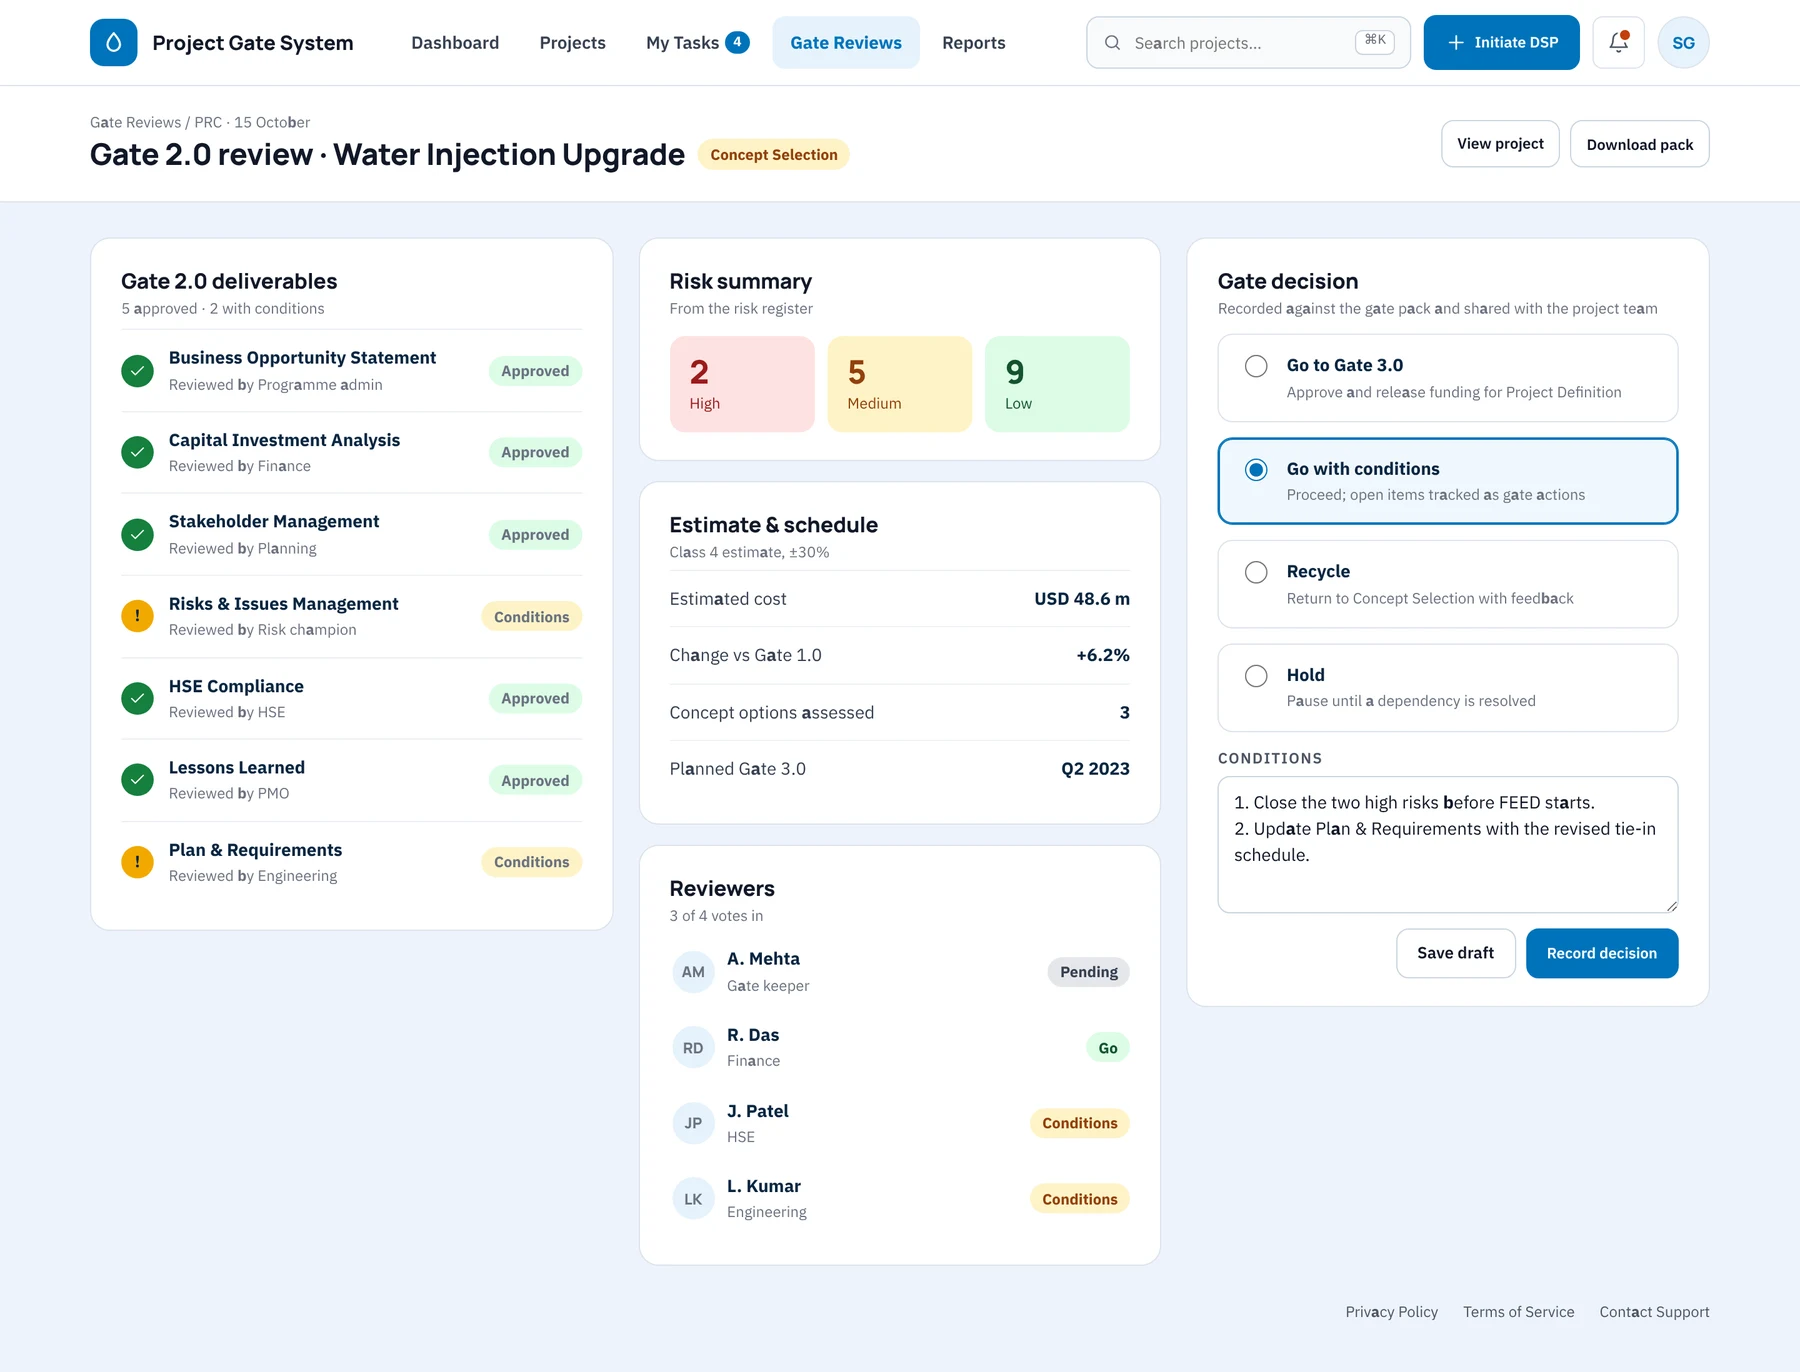Open the Terms of Service footer link
Viewport: 1800px width, 1372px height.
pos(1518,1312)
